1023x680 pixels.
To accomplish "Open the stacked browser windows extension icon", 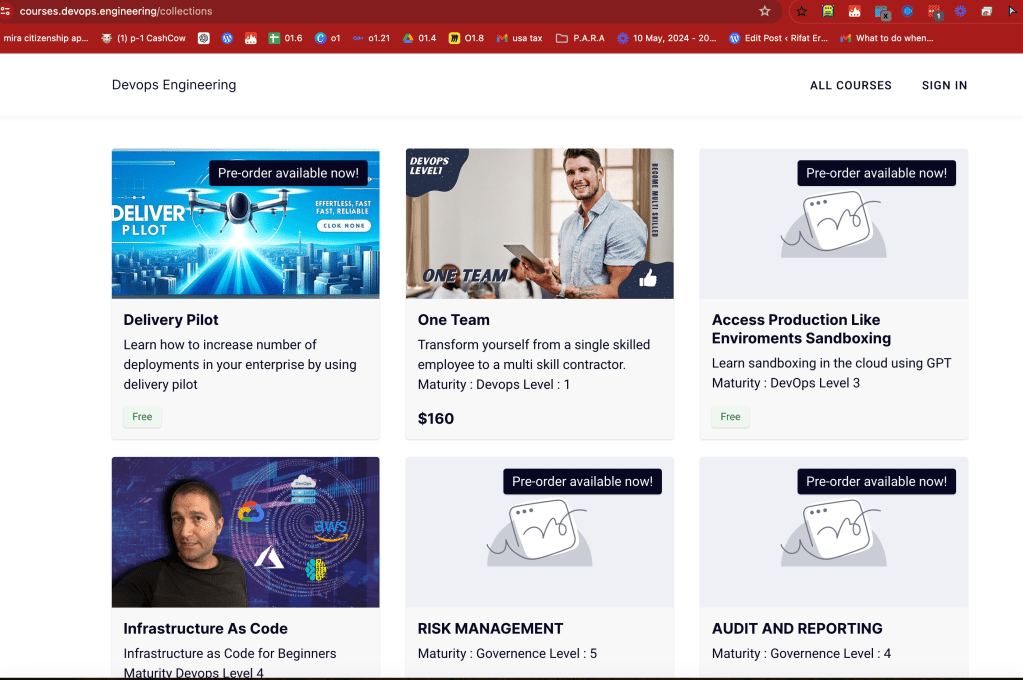I will 986,11.
